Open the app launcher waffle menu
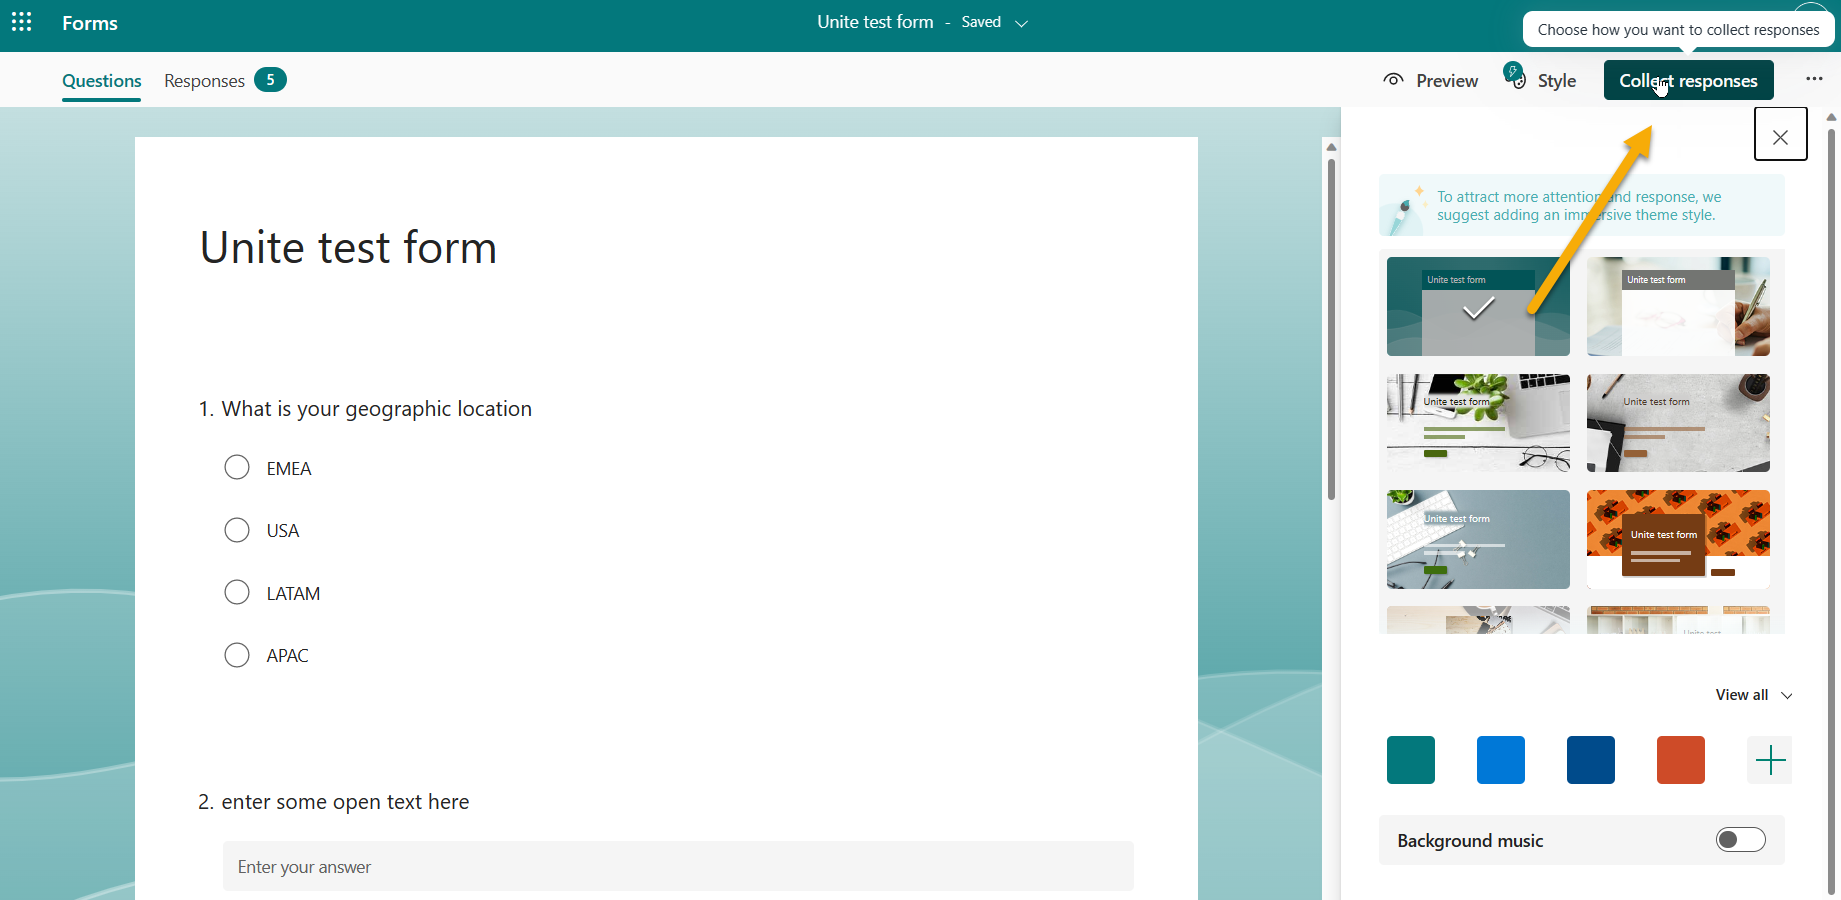 tap(21, 21)
